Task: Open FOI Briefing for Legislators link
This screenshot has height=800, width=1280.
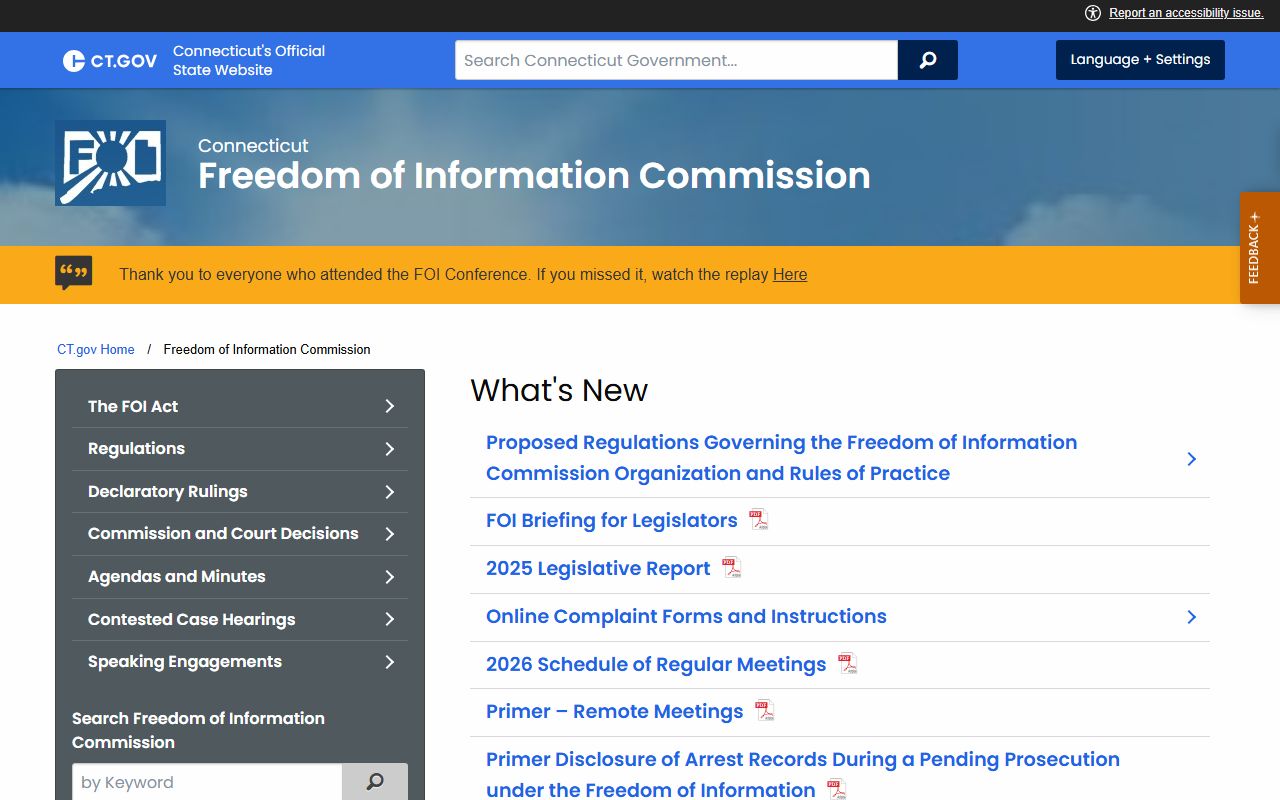Action: pyautogui.click(x=611, y=520)
